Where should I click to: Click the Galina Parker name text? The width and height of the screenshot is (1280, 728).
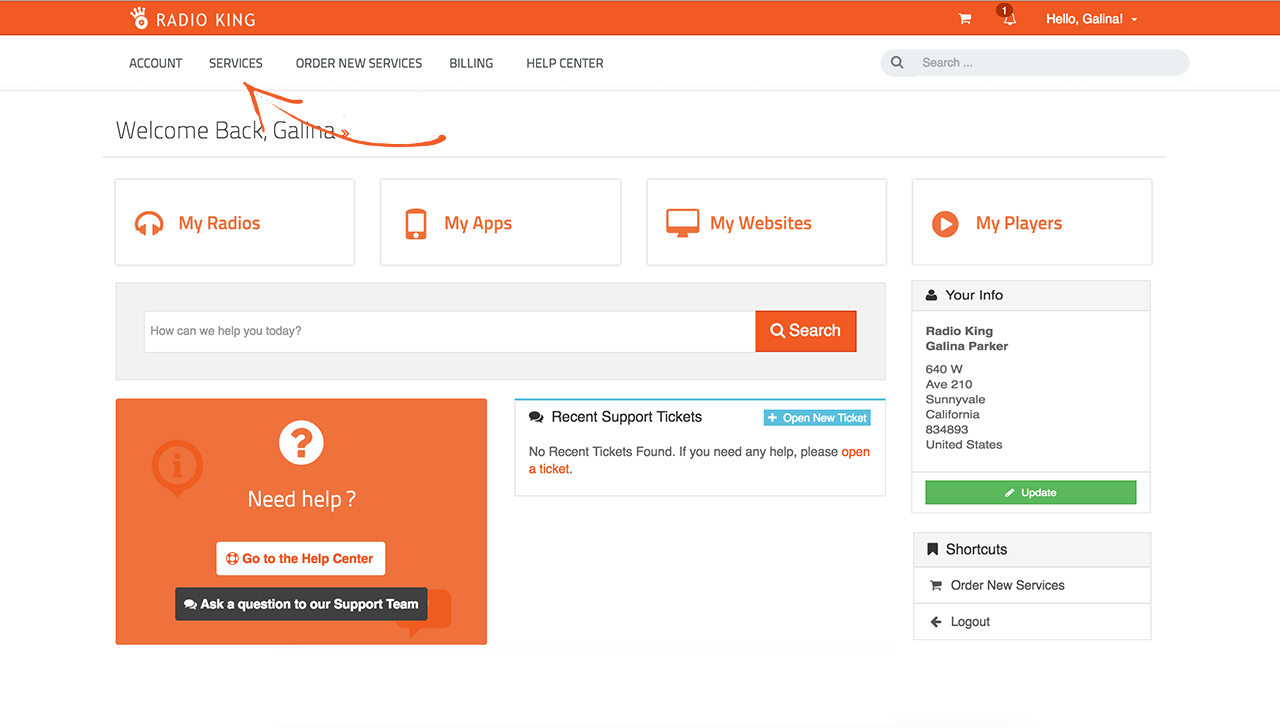(967, 346)
